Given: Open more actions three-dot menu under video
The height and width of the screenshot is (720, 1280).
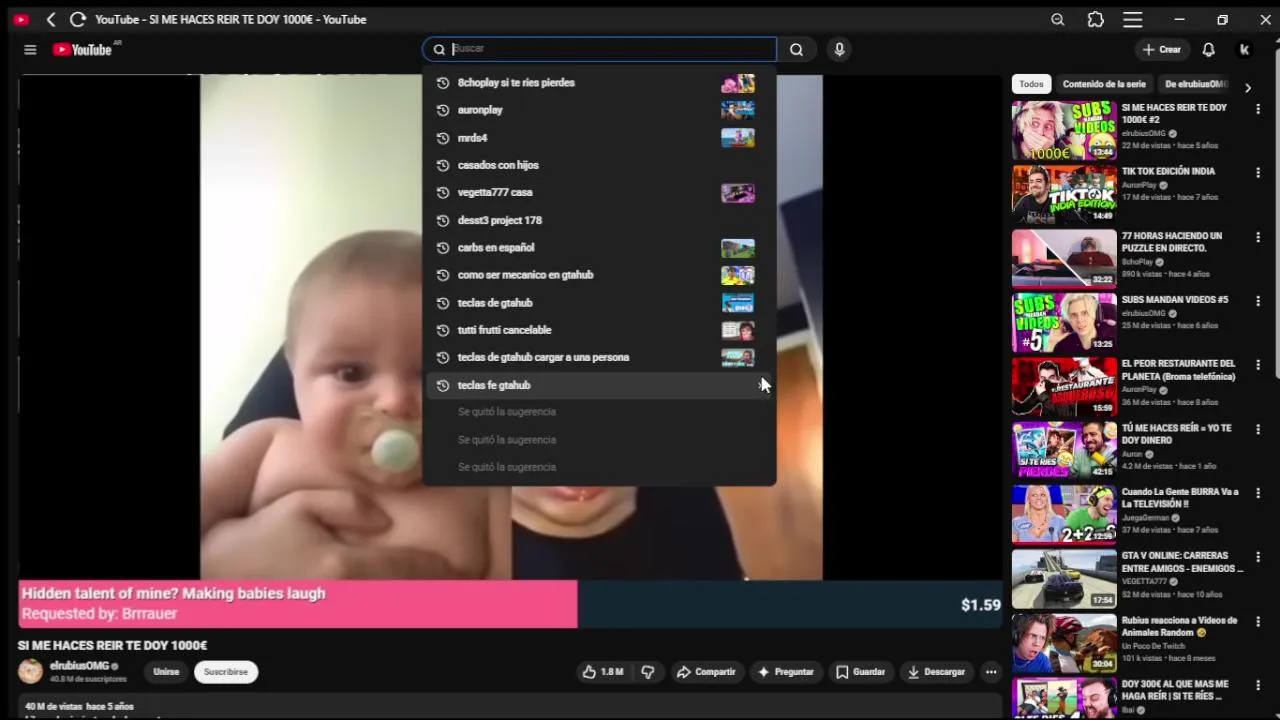Looking at the screenshot, I should (991, 672).
